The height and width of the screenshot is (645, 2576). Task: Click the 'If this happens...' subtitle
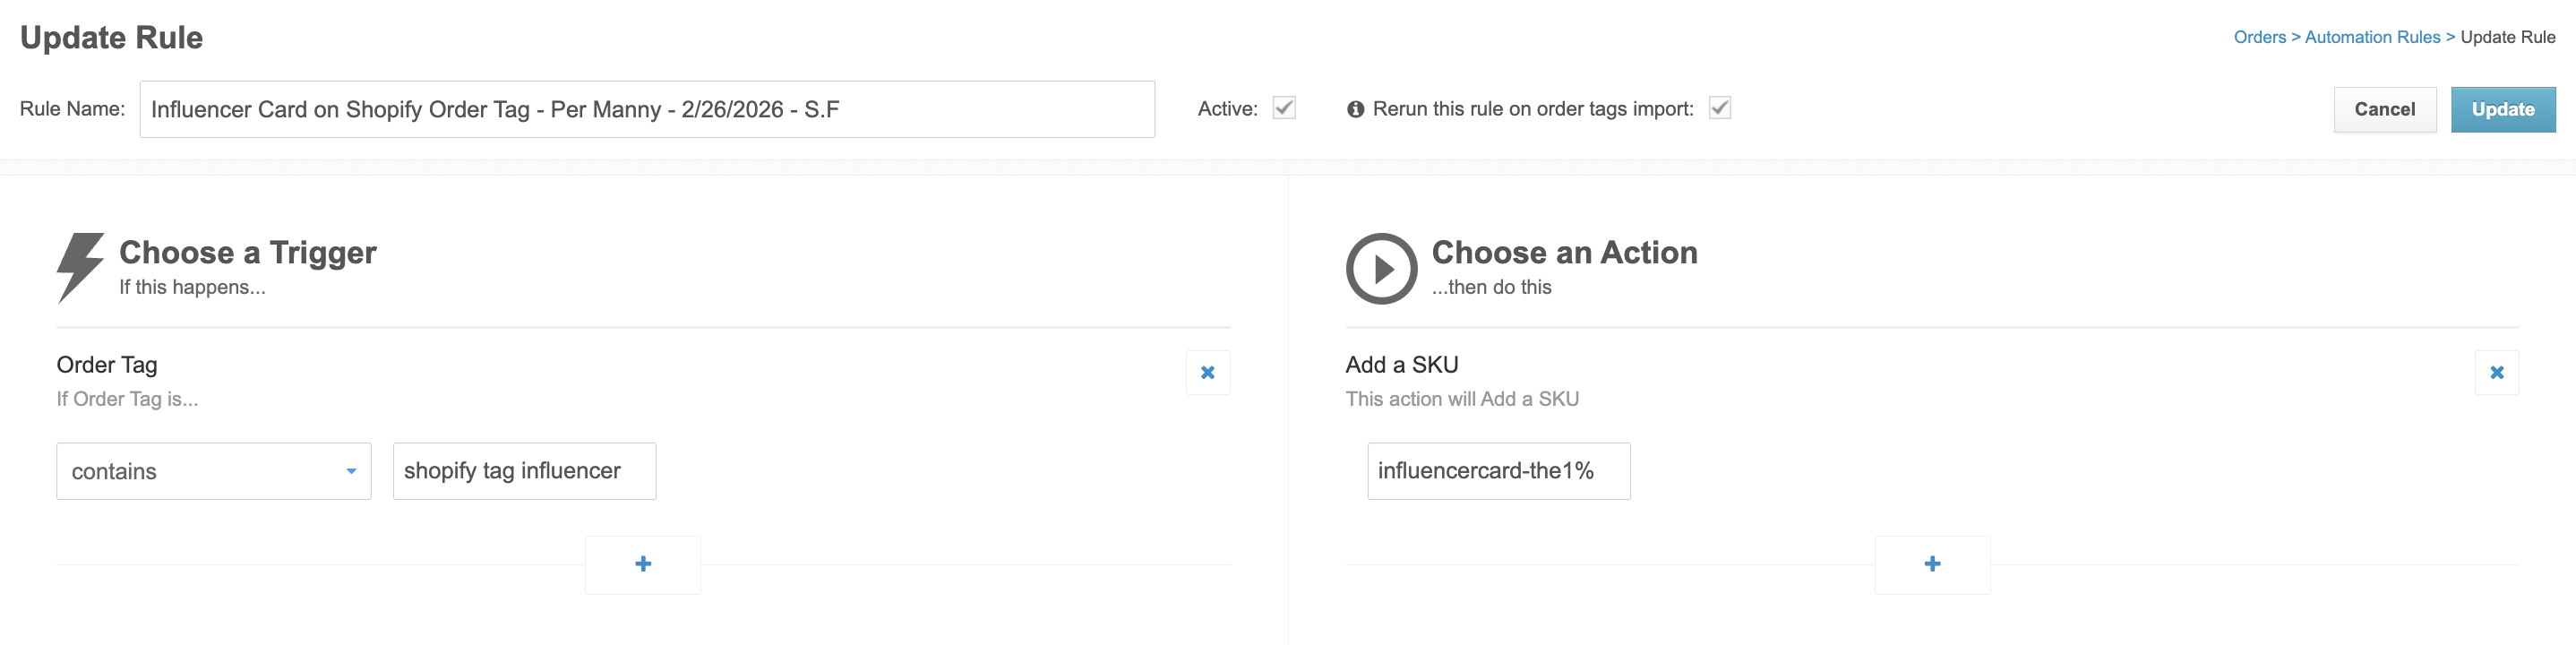tap(192, 287)
